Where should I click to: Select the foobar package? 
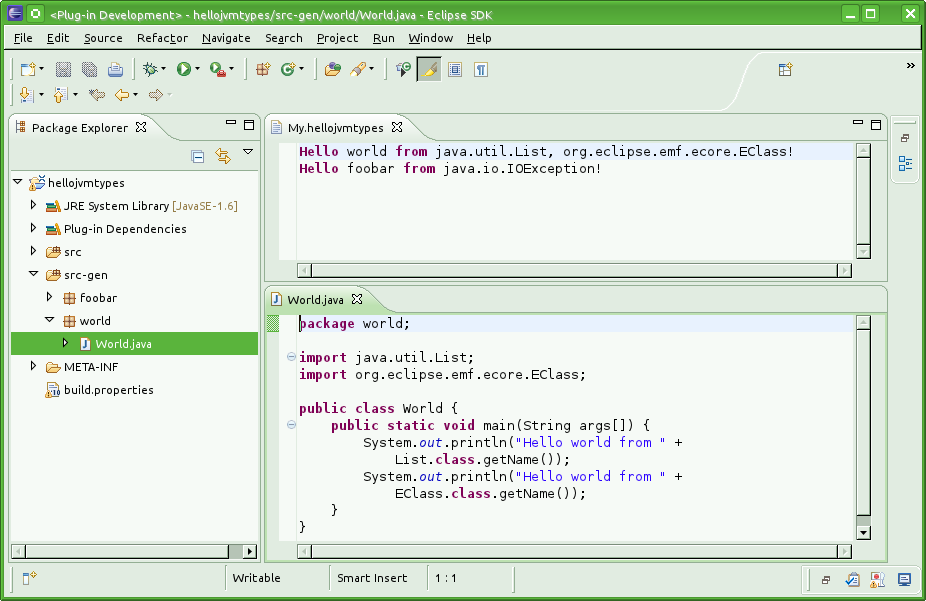tap(98, 298)
